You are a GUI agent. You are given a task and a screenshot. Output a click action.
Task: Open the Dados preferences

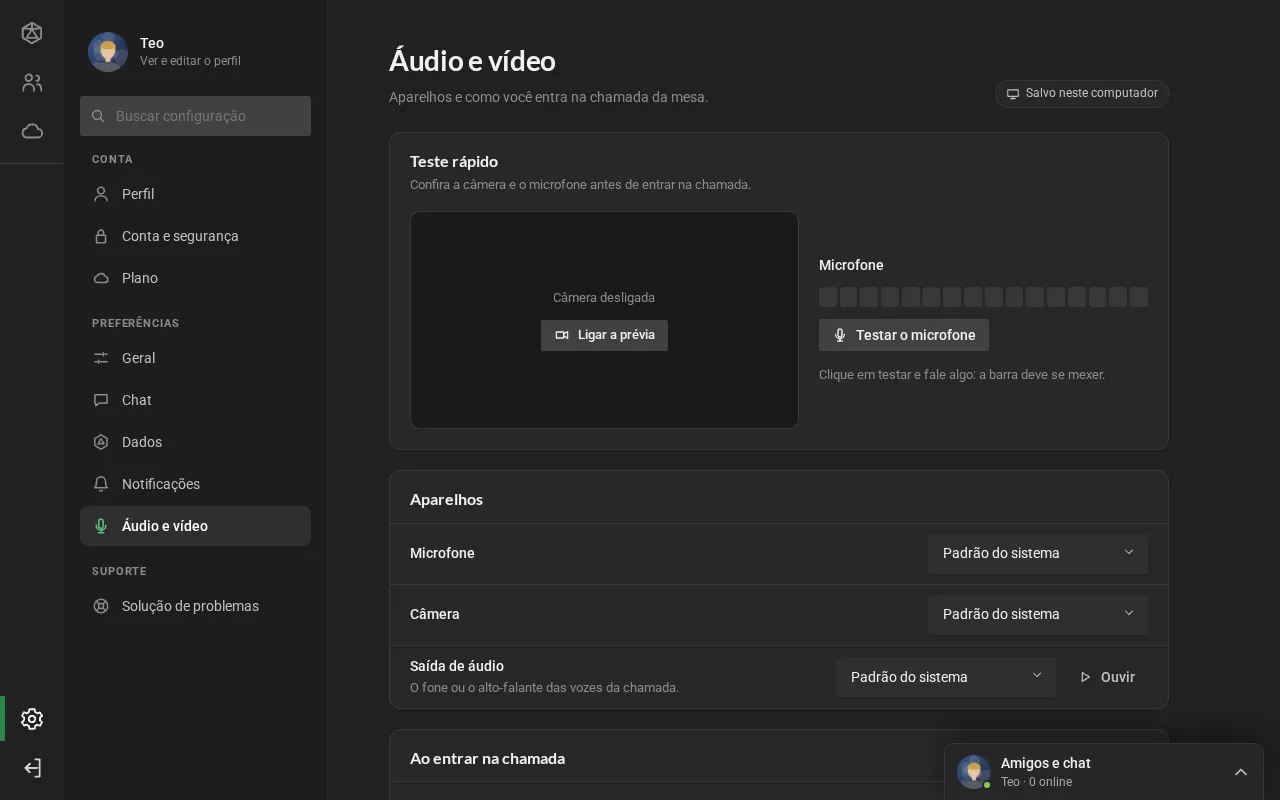pos(195,442)
